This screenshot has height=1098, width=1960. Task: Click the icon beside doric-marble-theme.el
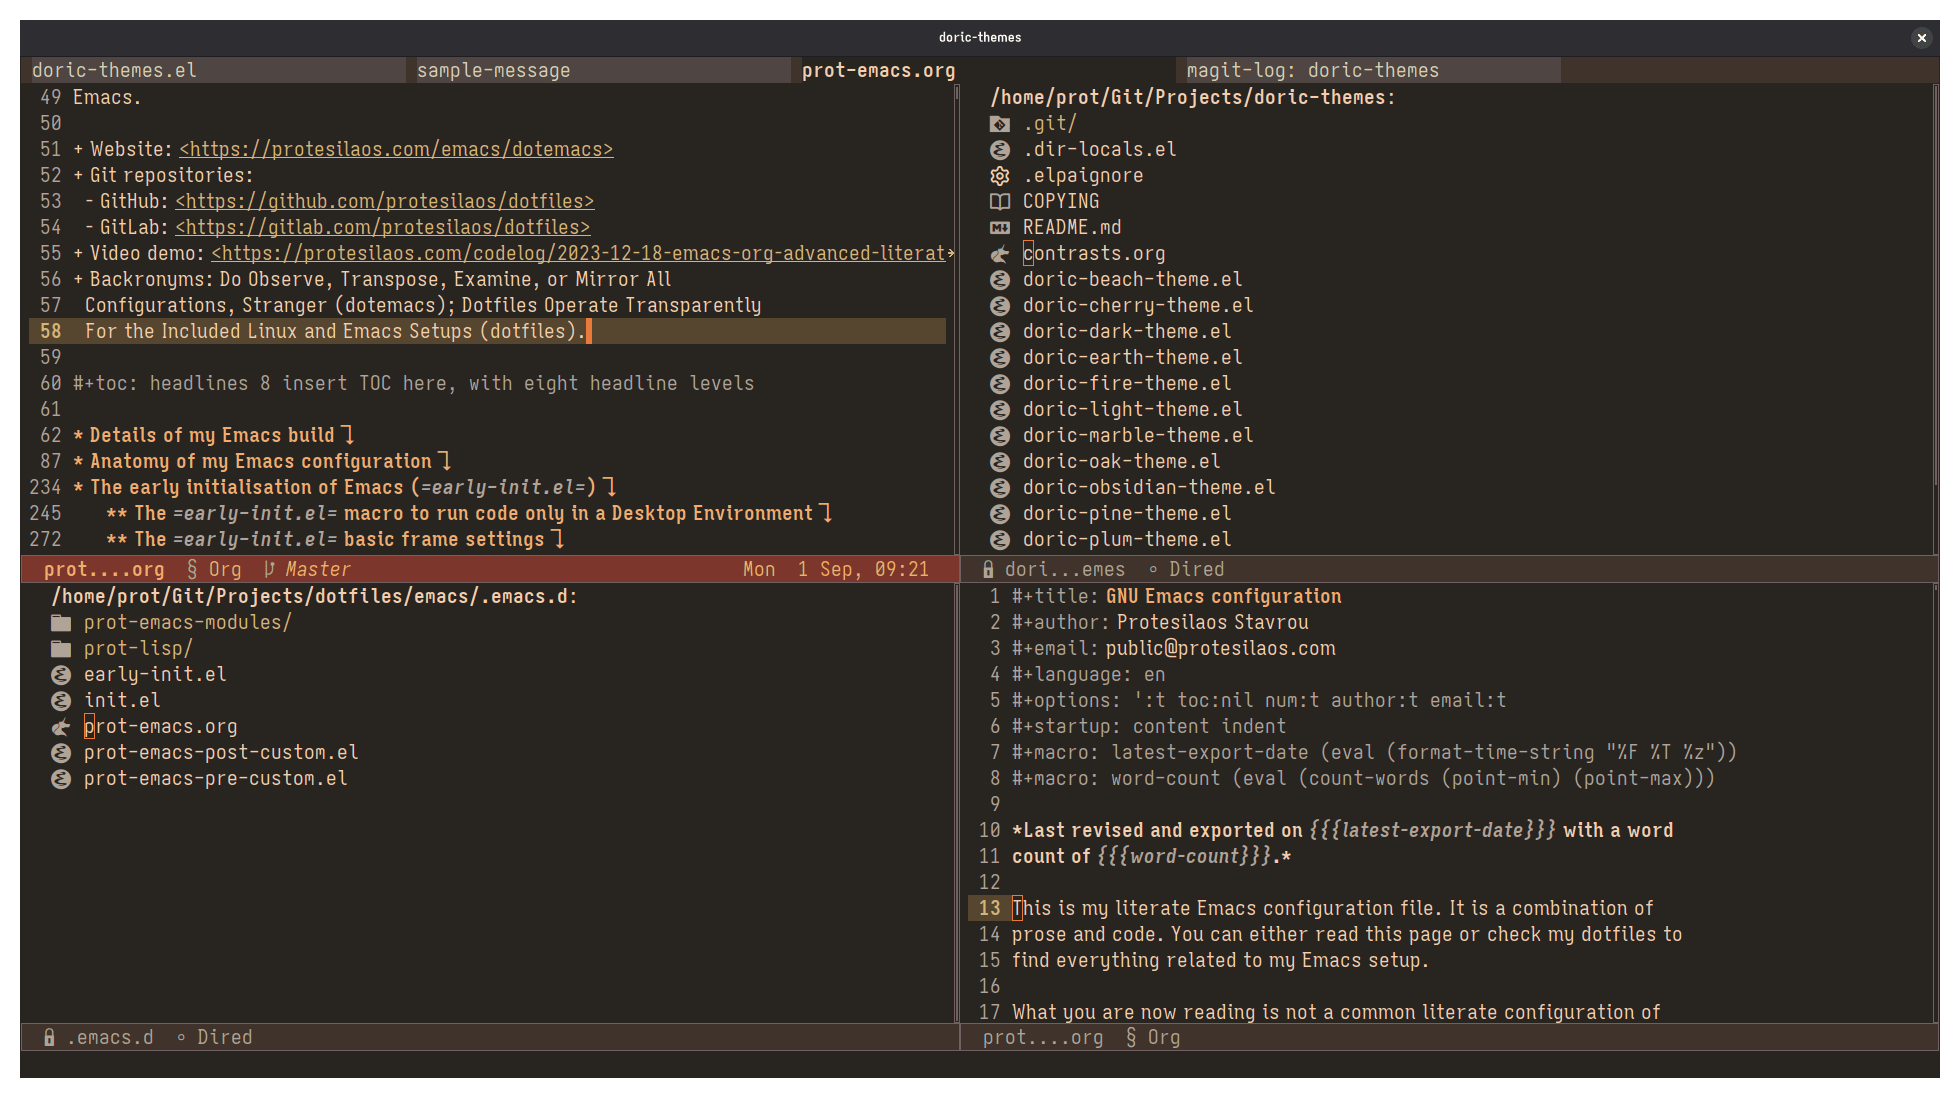999,436
